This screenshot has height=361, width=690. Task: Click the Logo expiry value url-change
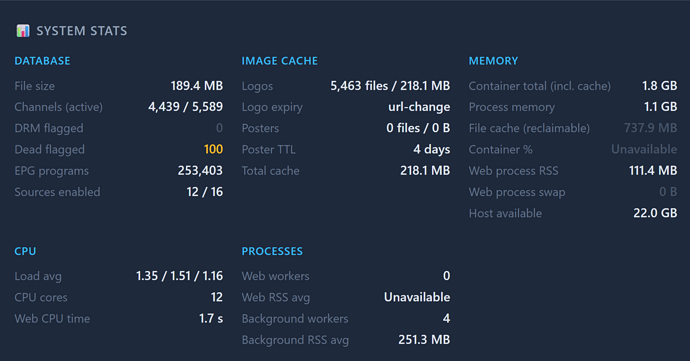[x=419, y=107]
